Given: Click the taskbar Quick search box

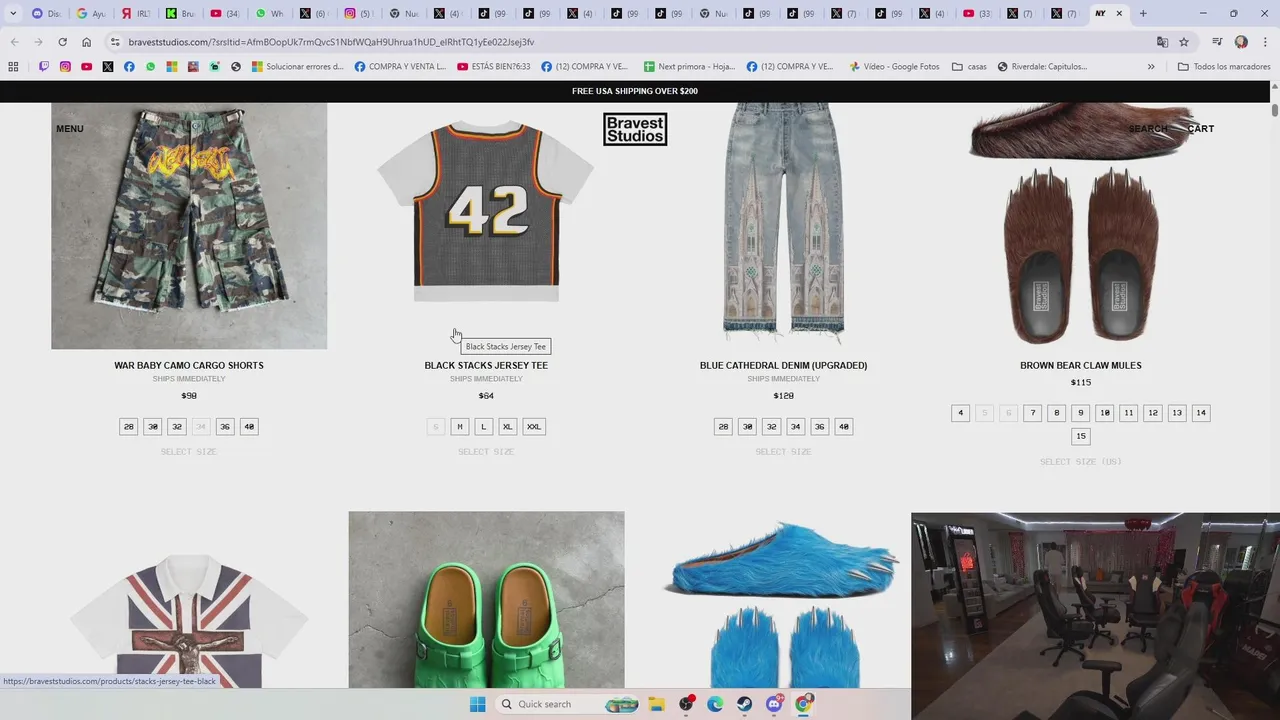Looking at the screenshot, I should 568,704.
